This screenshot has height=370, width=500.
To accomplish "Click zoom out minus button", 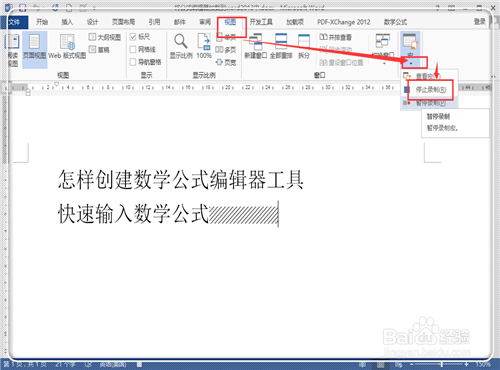I will 412,365.
